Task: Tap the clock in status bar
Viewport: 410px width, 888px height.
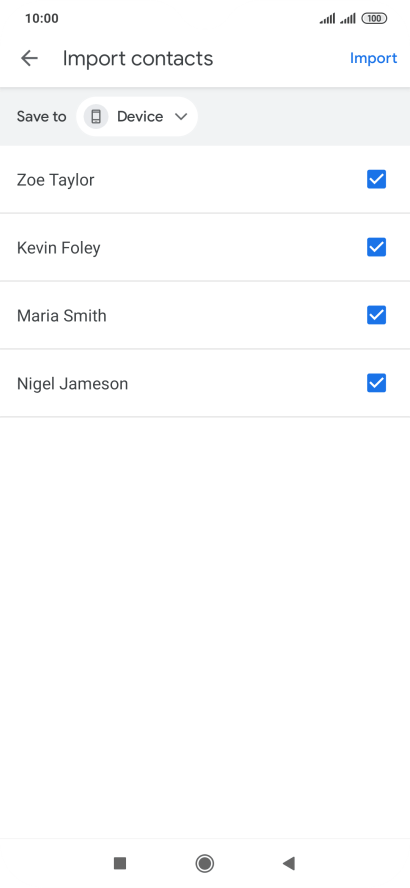Action: 41,19
